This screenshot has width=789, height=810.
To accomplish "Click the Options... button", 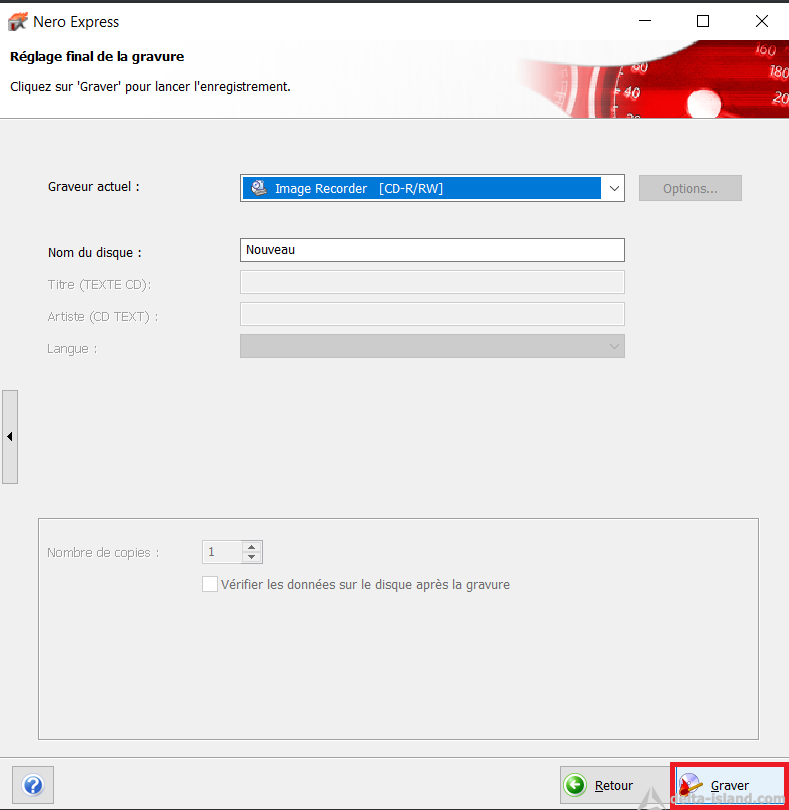I will (x=690, y=188).
